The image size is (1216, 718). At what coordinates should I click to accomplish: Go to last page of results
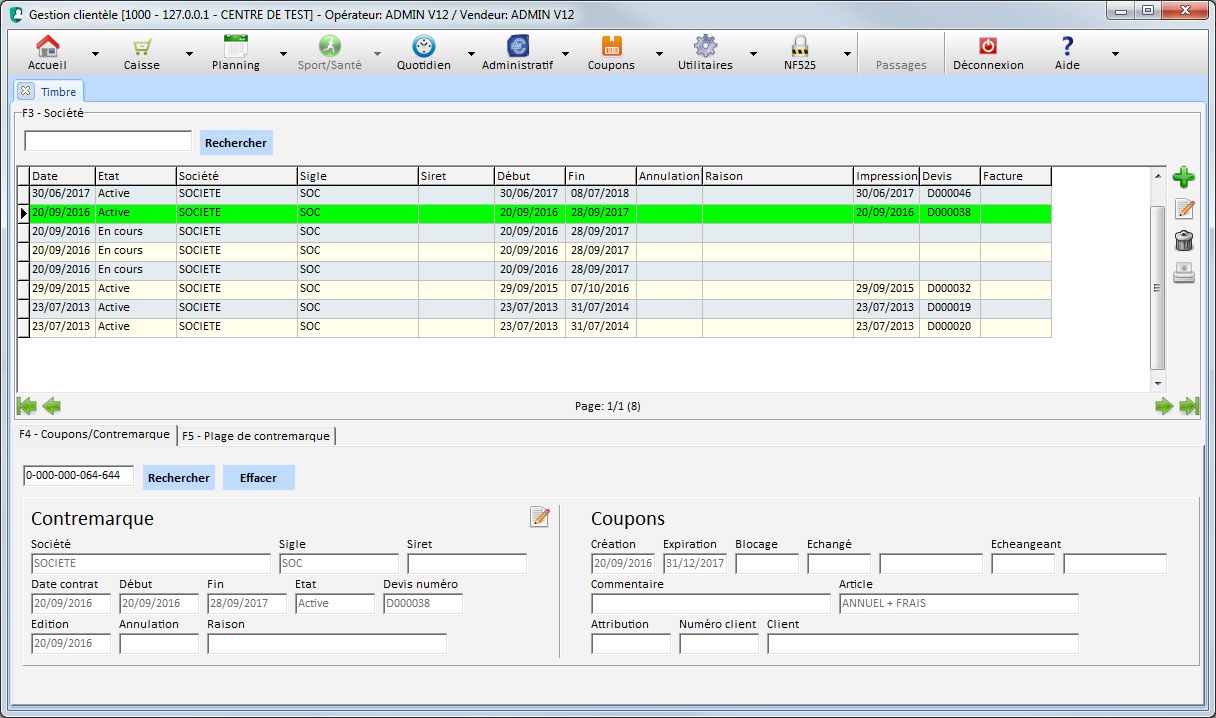1189,406
